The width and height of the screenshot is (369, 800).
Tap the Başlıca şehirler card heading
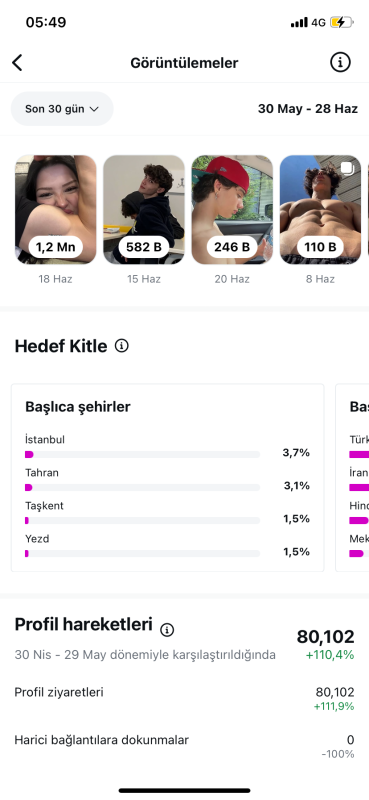click(x=78, y=407)
